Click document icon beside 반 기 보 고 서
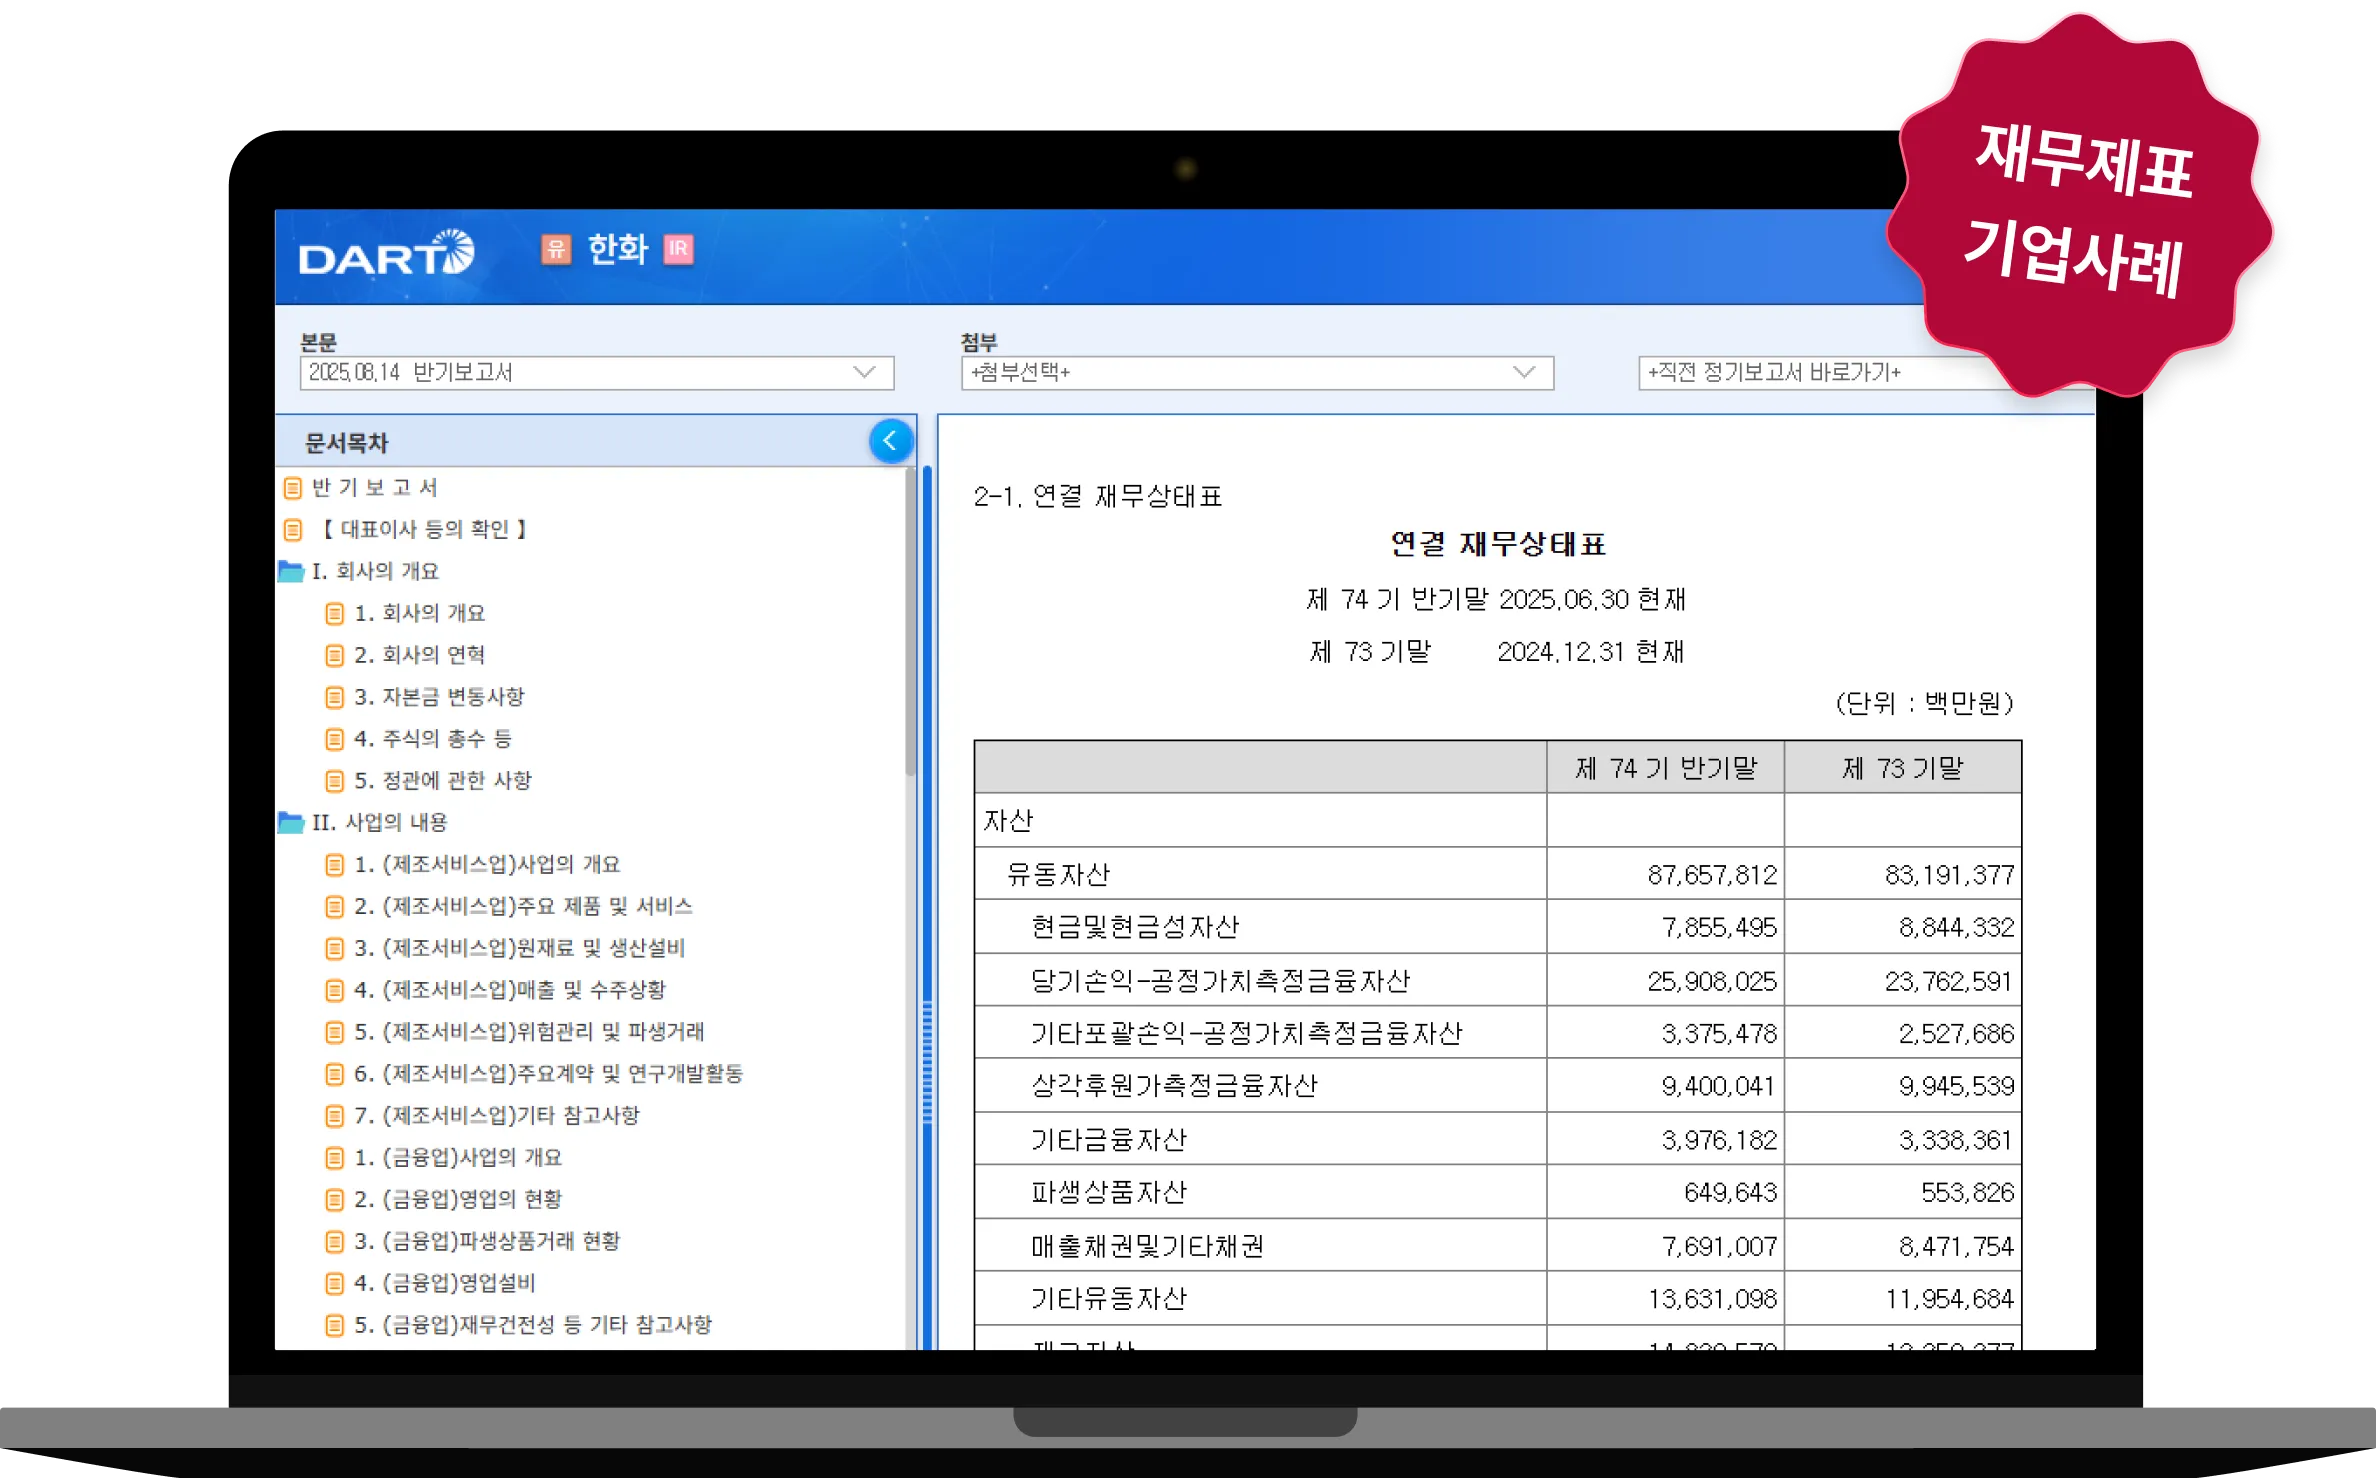 tap(293, 488)
